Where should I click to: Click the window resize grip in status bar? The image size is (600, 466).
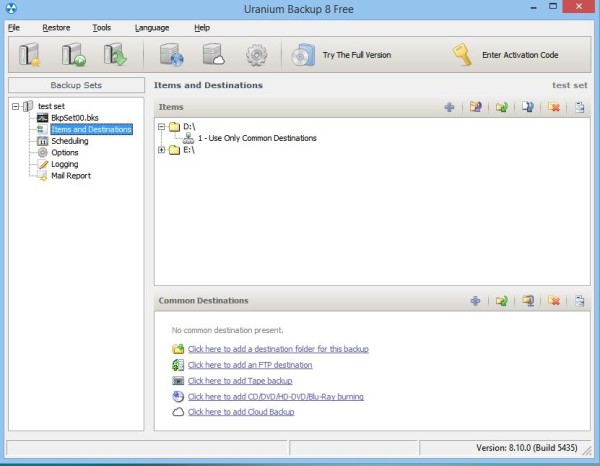tap(587, 451)
